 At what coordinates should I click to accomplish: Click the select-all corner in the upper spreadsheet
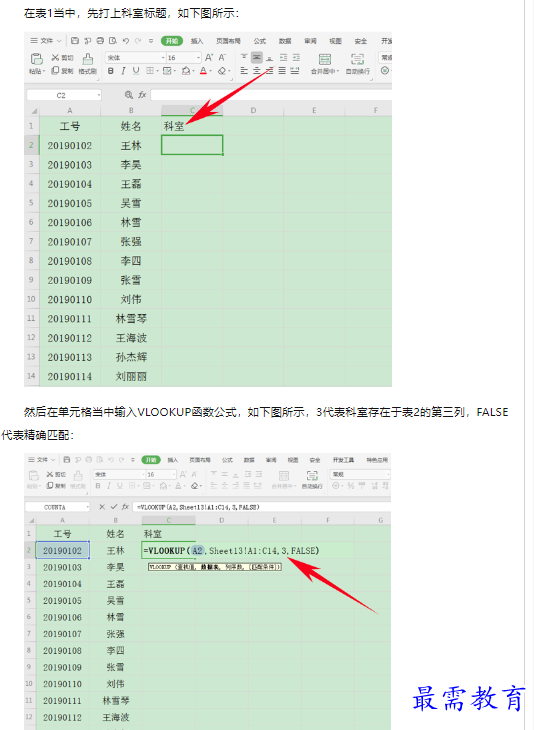click(x=34, y=111)
